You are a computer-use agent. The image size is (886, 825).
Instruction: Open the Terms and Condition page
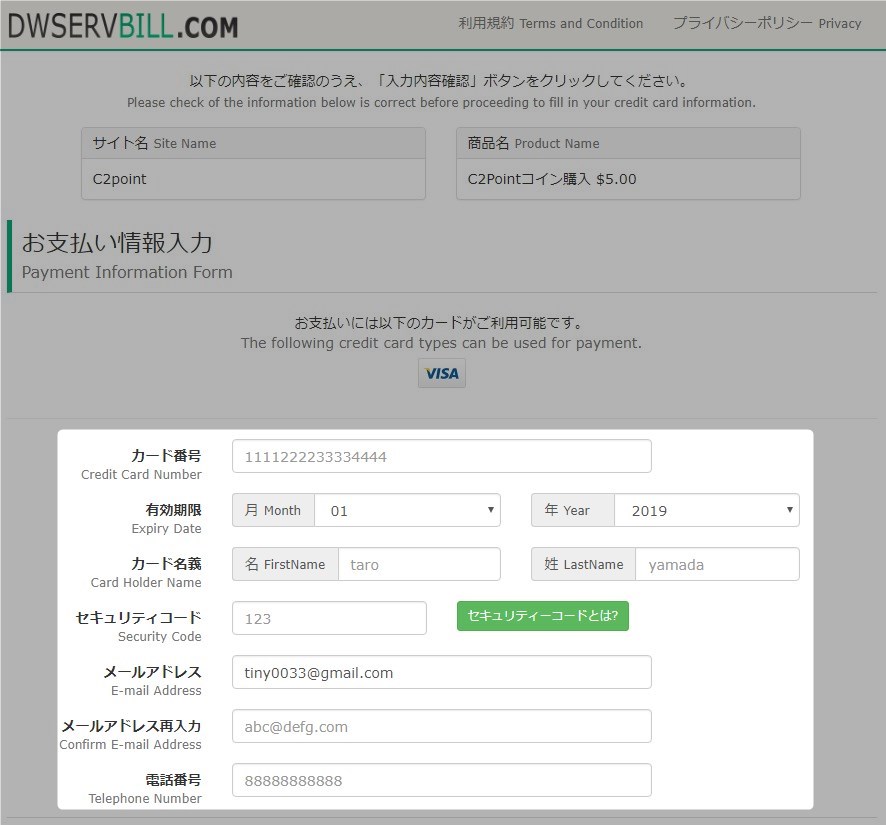(550, 23)
